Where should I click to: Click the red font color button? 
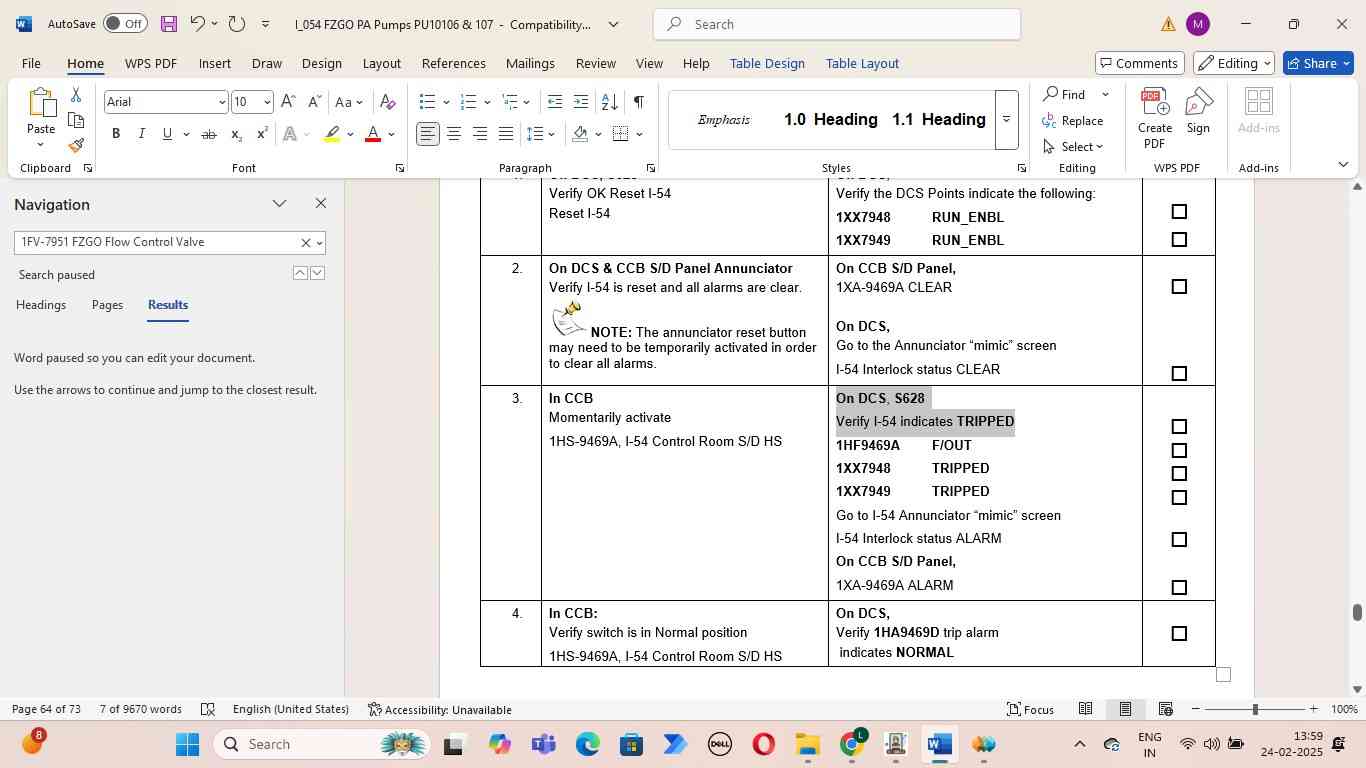pyautogui.click(x=373, y=134)
